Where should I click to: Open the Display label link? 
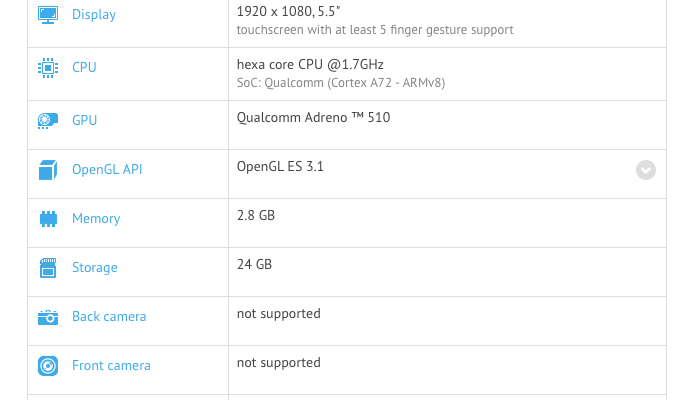[x=94, y=15]
